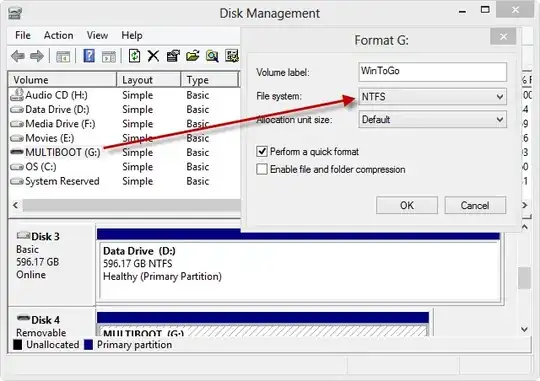Screen dimensions: 540x381
Task: Click the volume list scroll-left arrow
Action: pos(15,206)
